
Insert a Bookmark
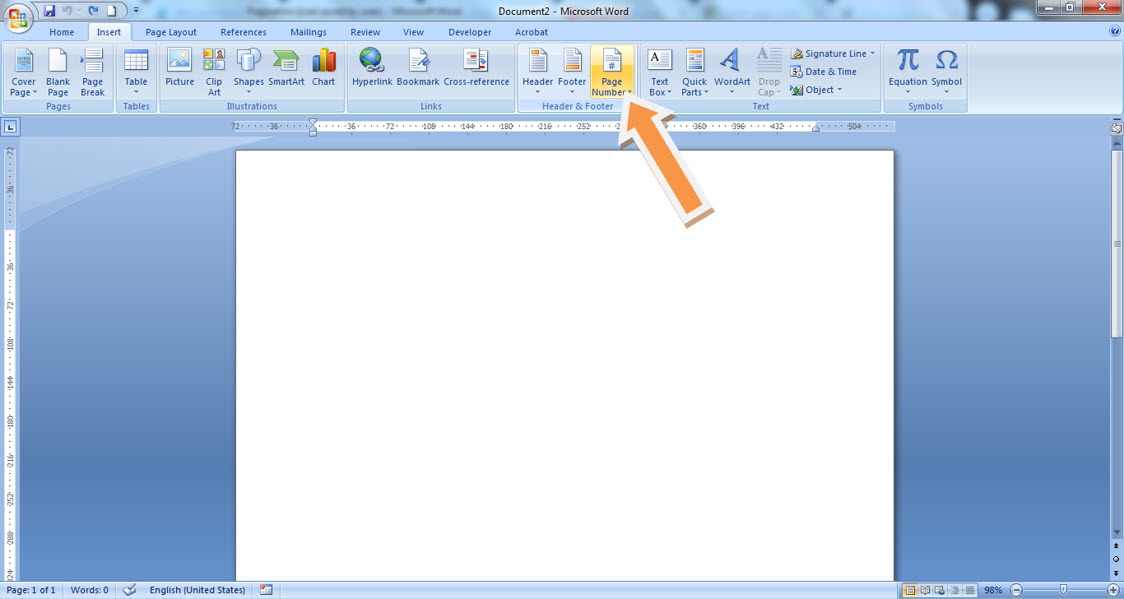[x=418, y=72]
